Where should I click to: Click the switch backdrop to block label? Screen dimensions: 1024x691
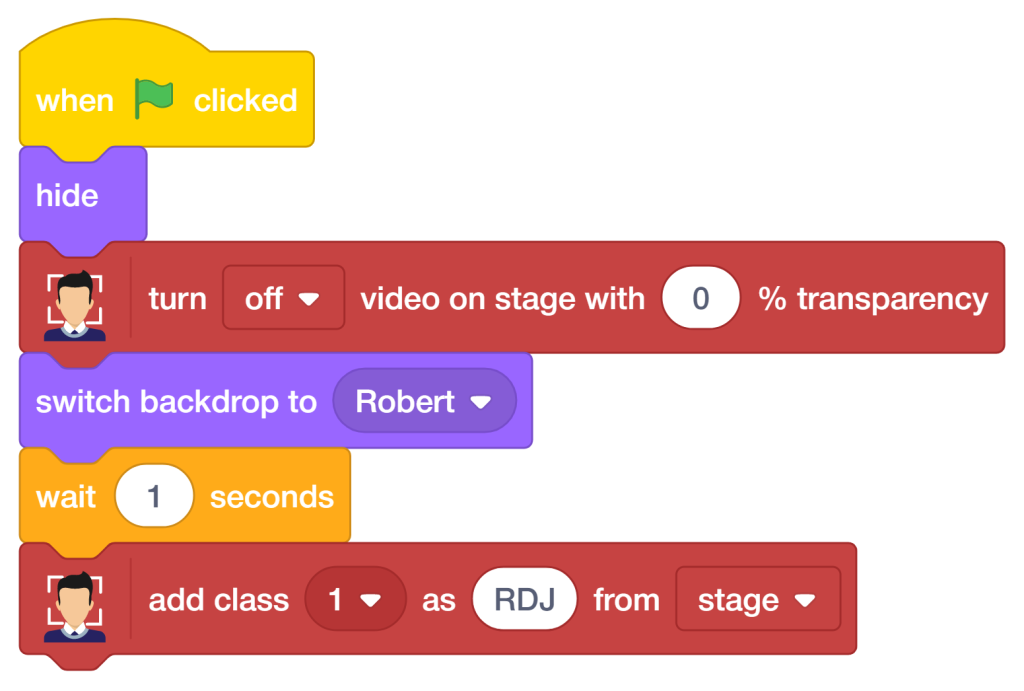(x=176, y=401)
